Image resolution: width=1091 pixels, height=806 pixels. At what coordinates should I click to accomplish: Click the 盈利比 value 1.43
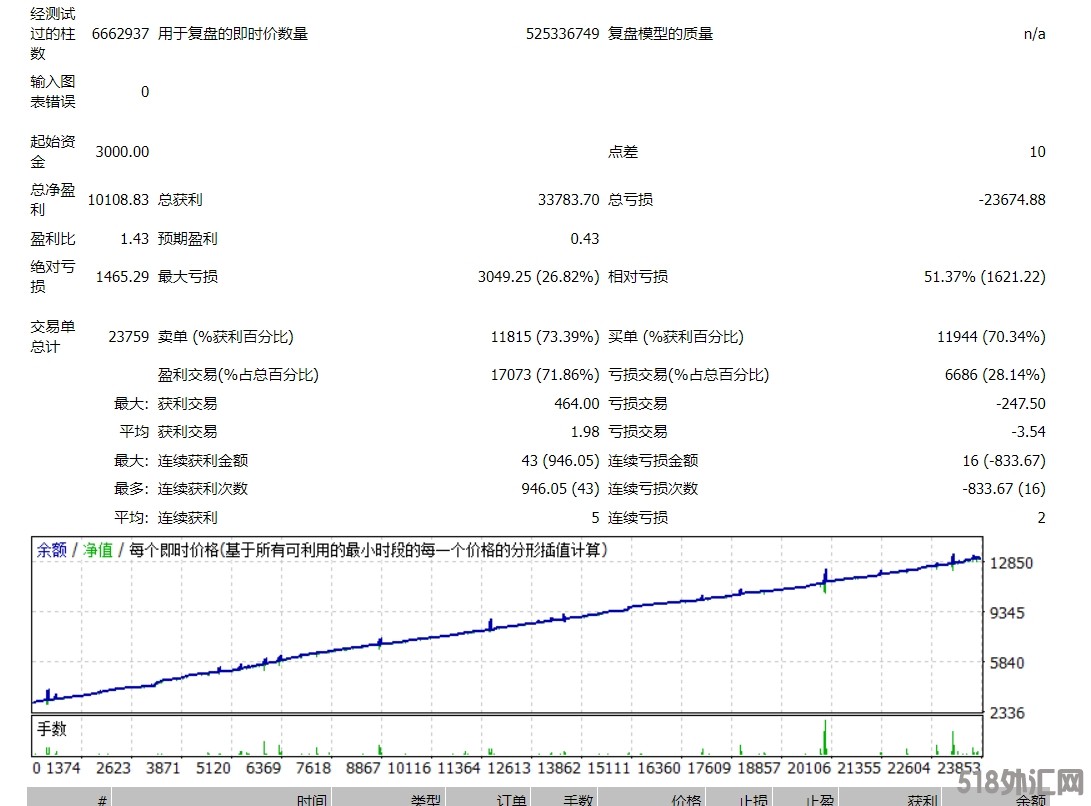pyautogui.click(x=133, y=238)
